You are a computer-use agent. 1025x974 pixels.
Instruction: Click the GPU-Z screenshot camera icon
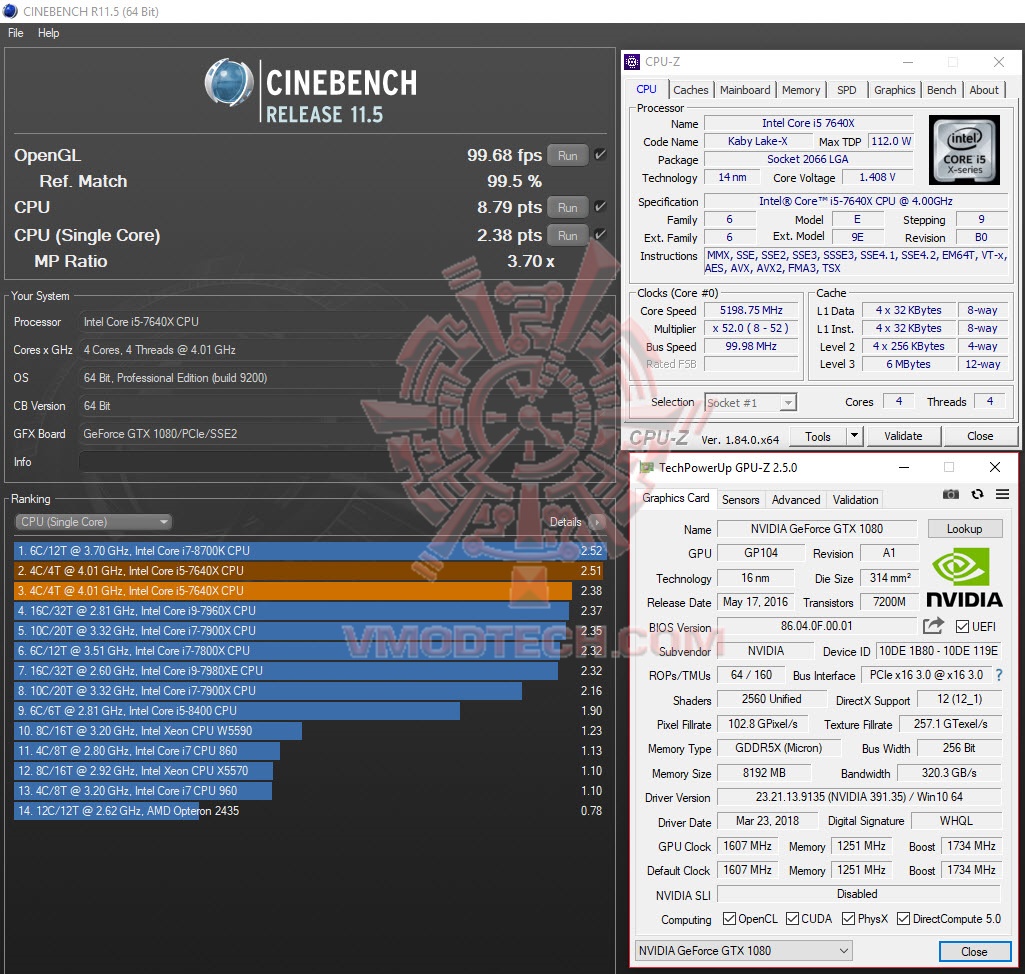pyautogui.click(x=950, y=494)
